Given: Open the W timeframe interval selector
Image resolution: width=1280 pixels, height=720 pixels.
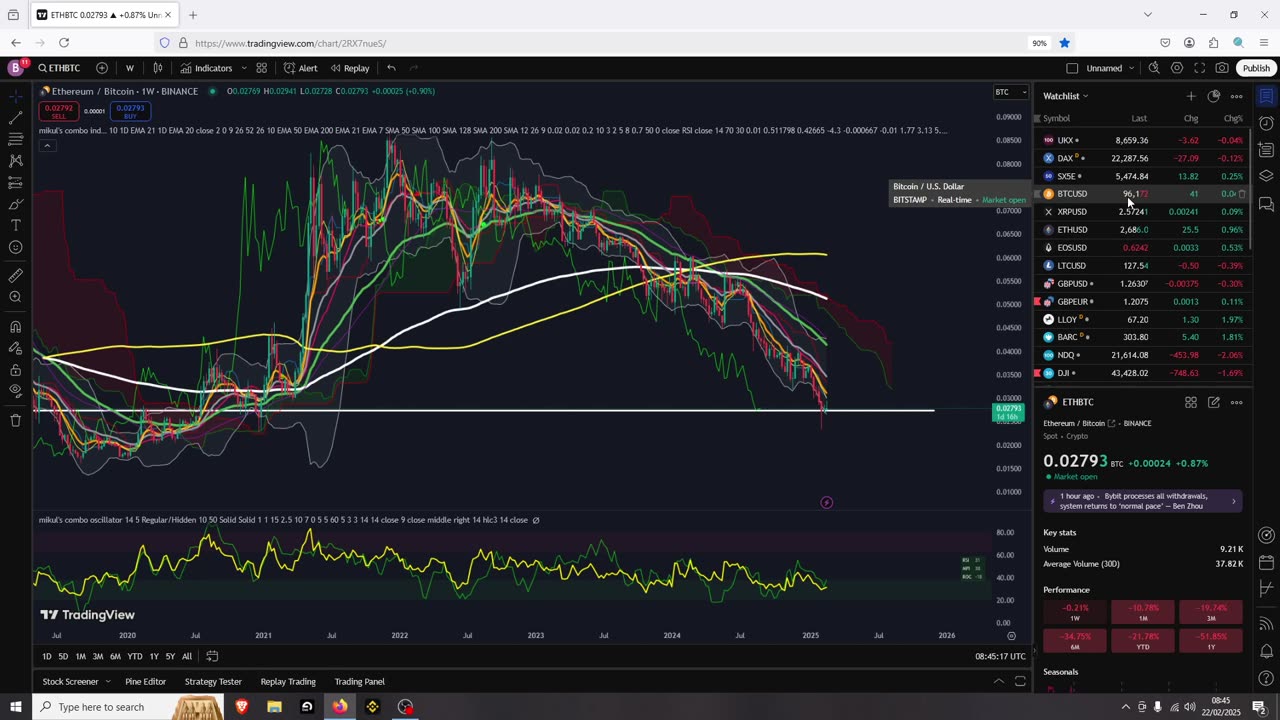Looking at the screenshot, I should point(129,68).
